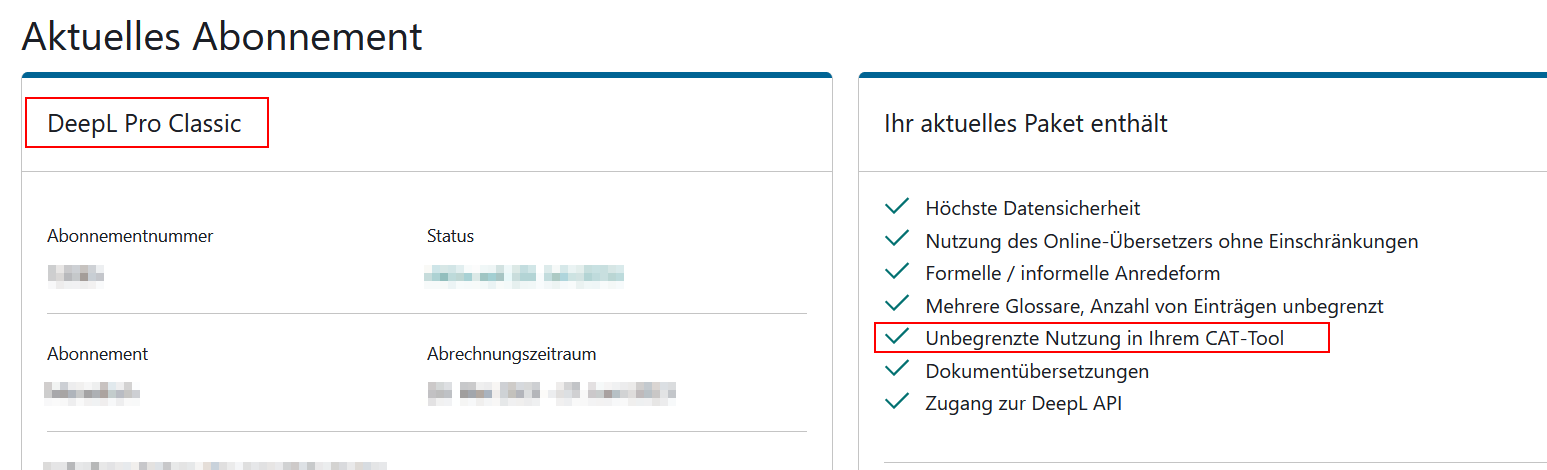The image size is (1547, 470).
Task: Click the checkmark beside Formelle / informelle Anredeform
Action: pyautogui.click(x=897, y=272)
